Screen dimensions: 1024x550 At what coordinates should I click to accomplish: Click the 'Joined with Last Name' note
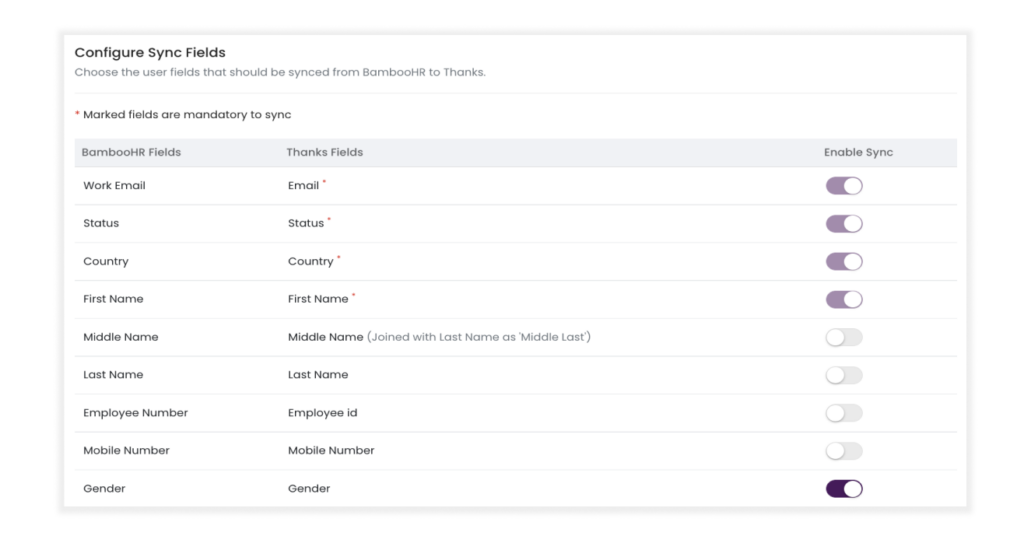pyautogui.click(x=479, y=338)
